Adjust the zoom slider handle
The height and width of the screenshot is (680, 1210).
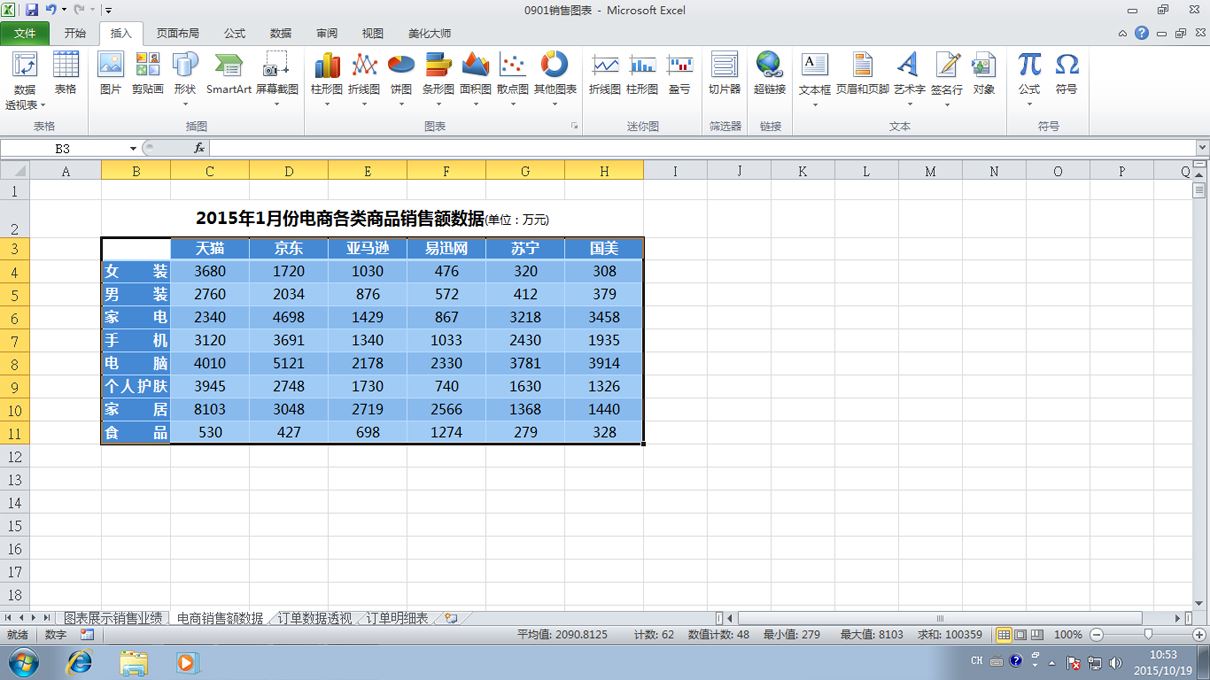click(x=1147, y=634)
